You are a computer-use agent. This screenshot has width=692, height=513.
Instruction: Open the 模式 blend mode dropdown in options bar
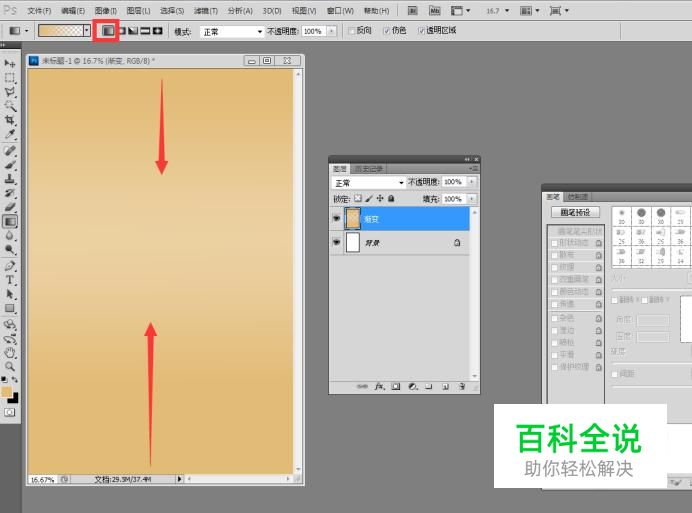tap(232, 31)
